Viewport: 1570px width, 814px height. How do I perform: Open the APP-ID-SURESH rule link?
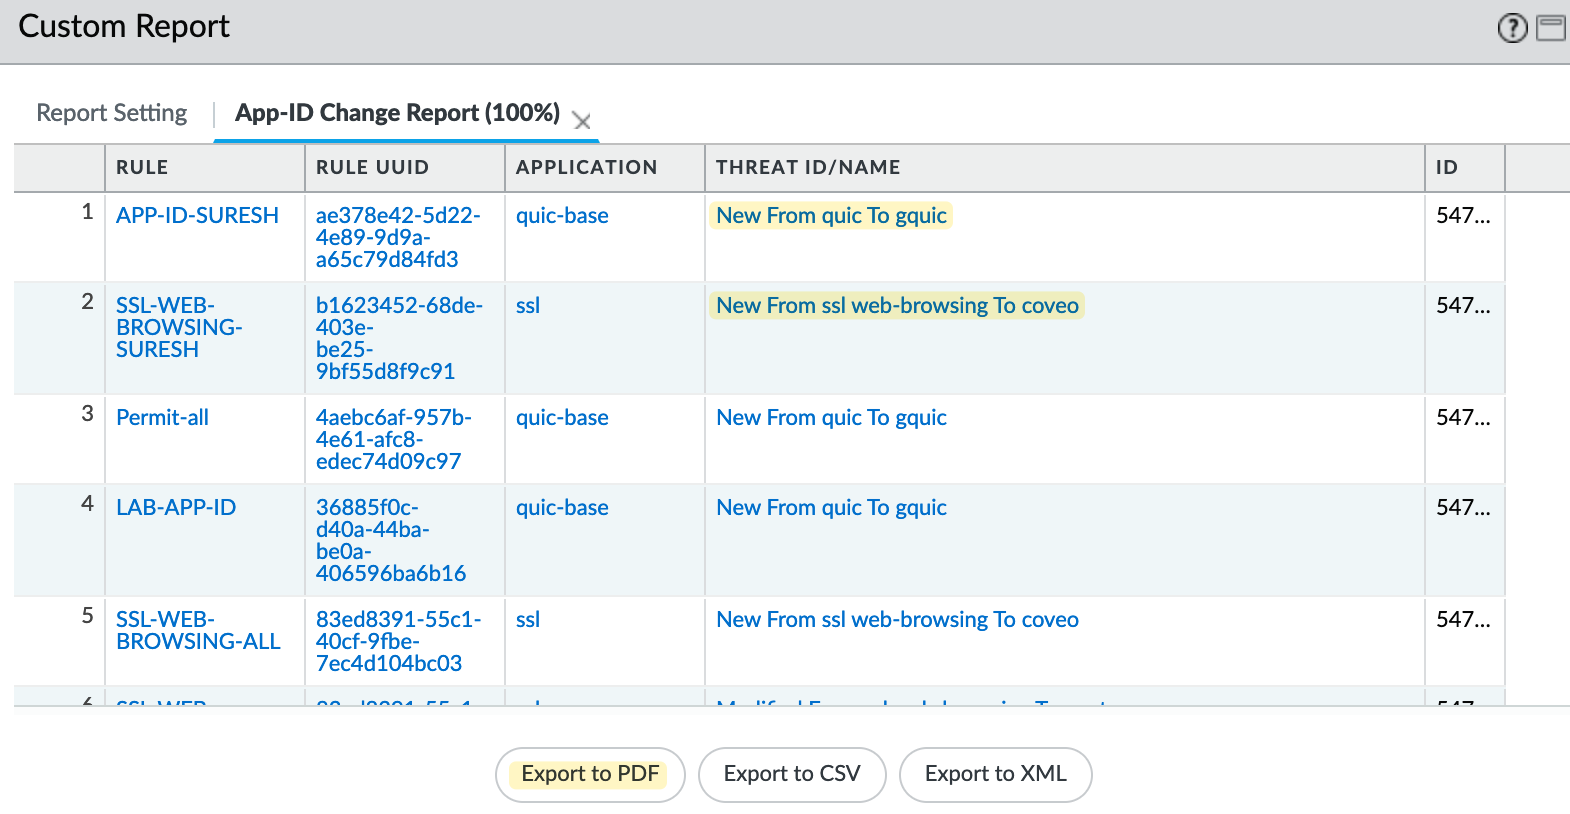(197, 216)
